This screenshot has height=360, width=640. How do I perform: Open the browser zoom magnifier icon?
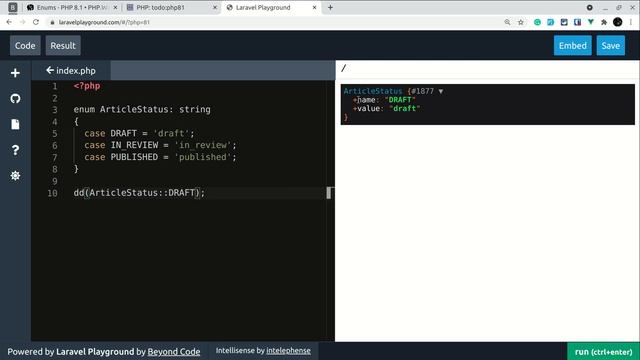point(507,22)
